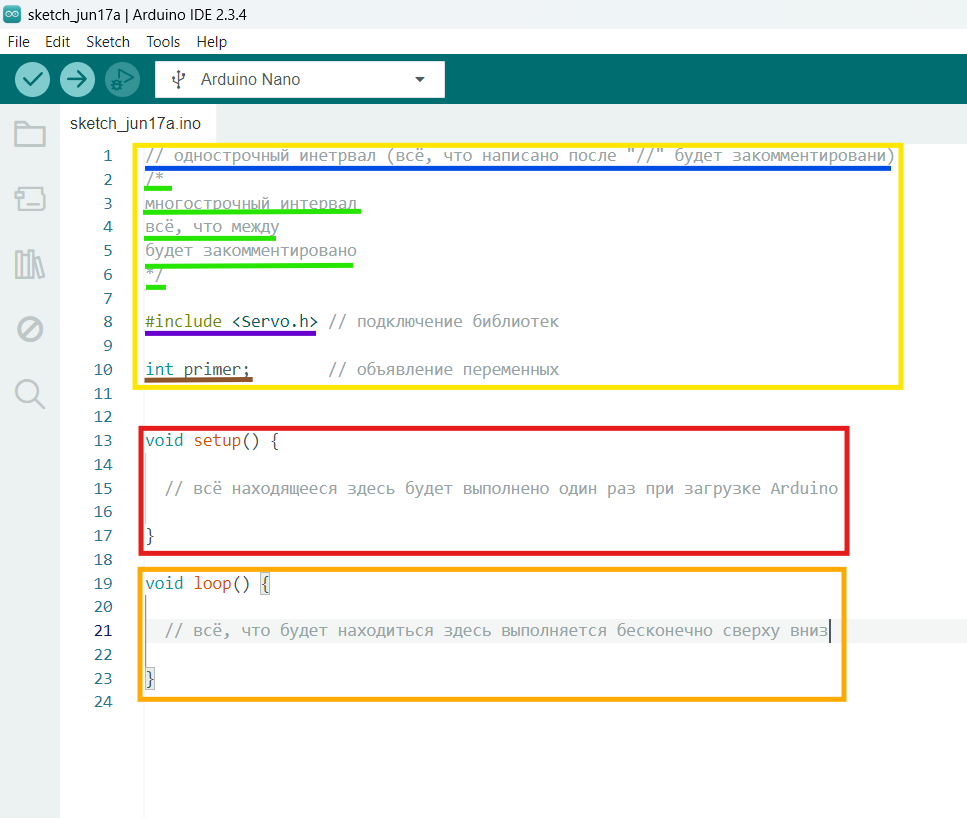Image resolution: width=967 pixels, height=818 pixels.
Task: Open the Boards Manager sidebar icon
Action: point(30,199)
